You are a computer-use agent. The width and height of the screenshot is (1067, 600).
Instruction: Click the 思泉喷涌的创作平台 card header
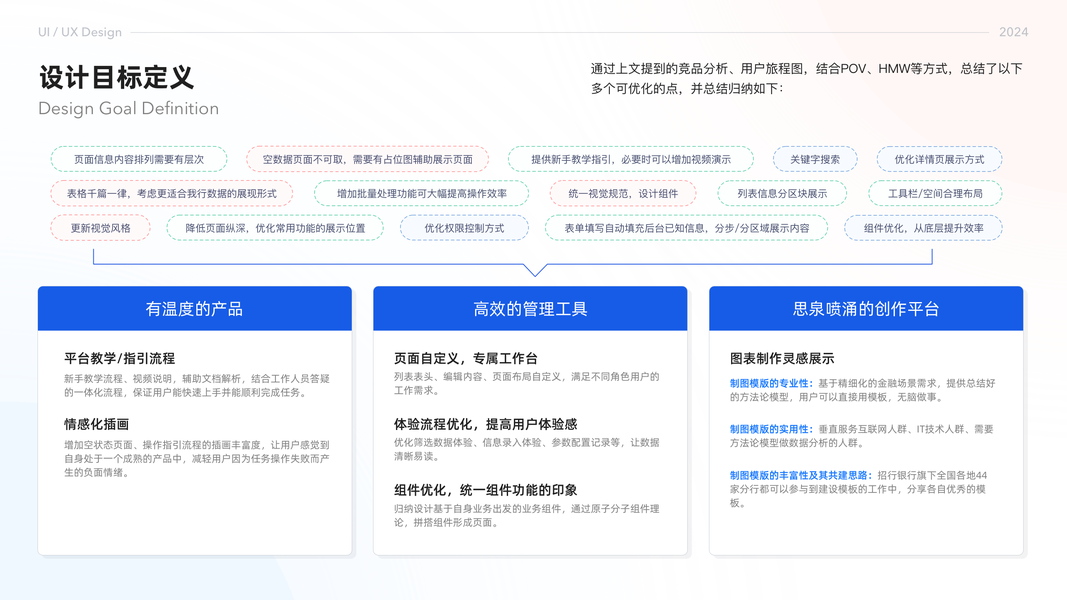pyautogui.click(x=866, y=309)
